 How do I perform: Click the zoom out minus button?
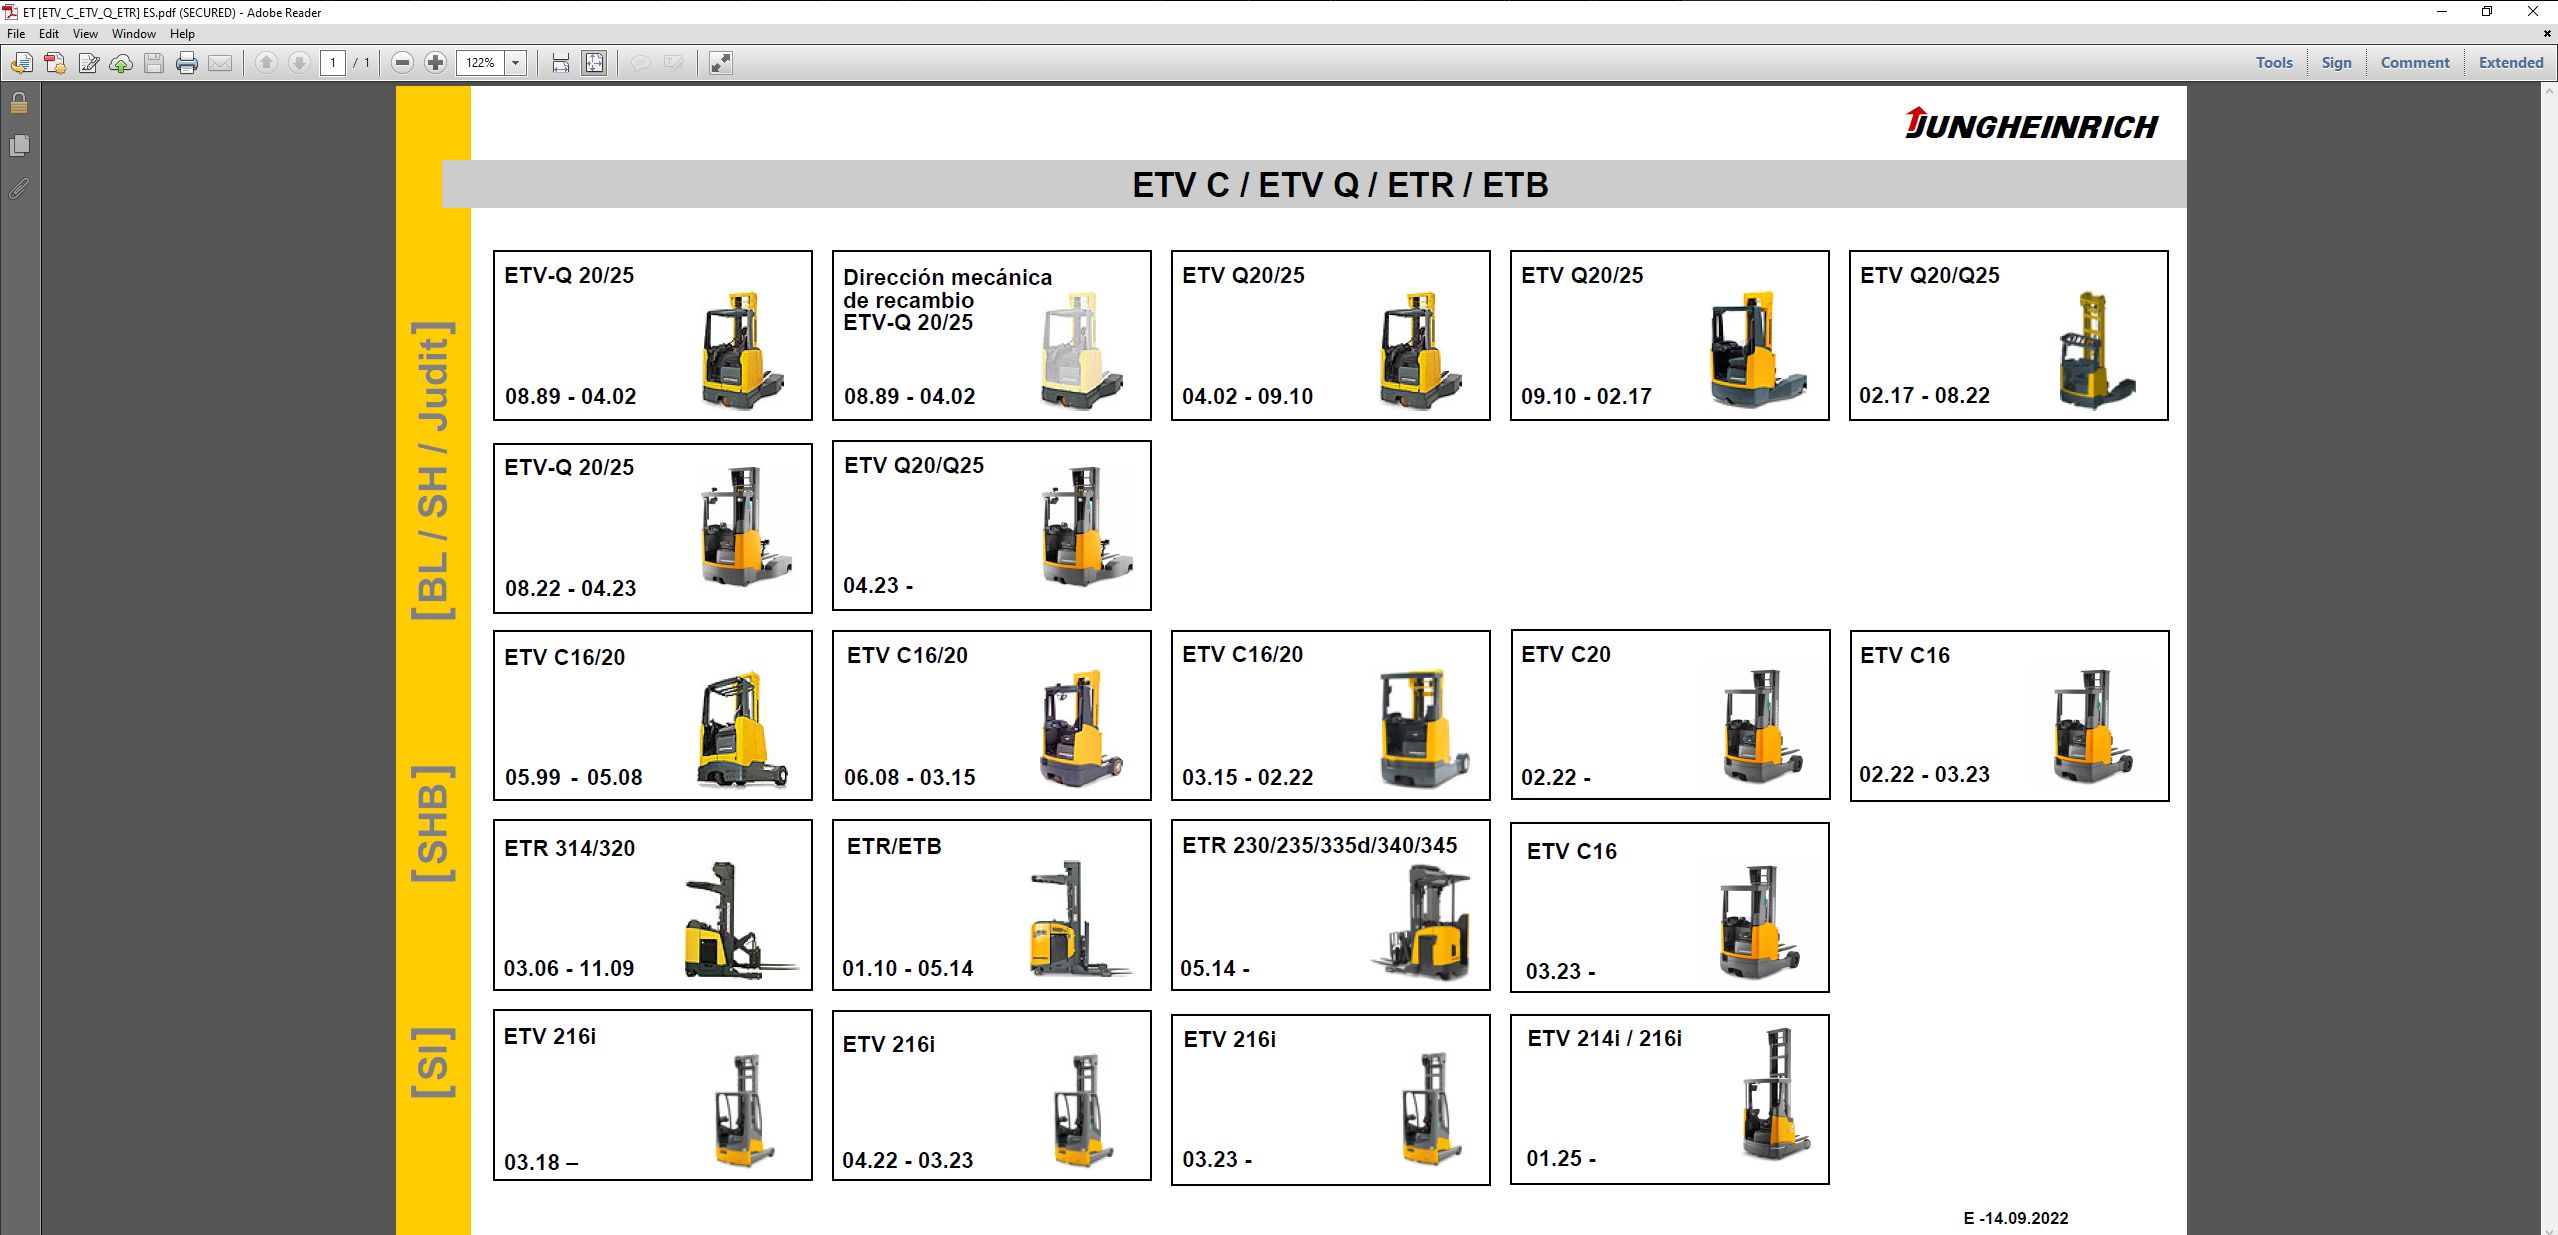pos(402,63)
